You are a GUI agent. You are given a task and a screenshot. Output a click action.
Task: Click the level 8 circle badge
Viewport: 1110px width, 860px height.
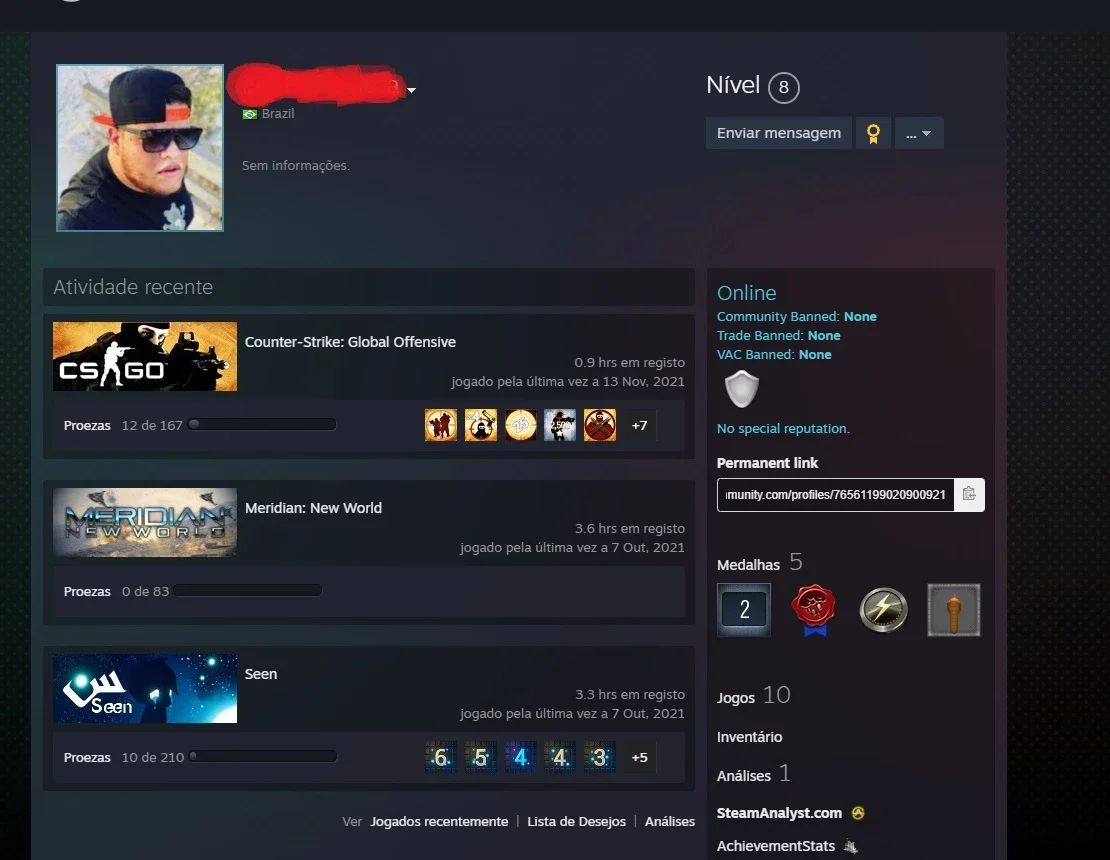point(784,87)
